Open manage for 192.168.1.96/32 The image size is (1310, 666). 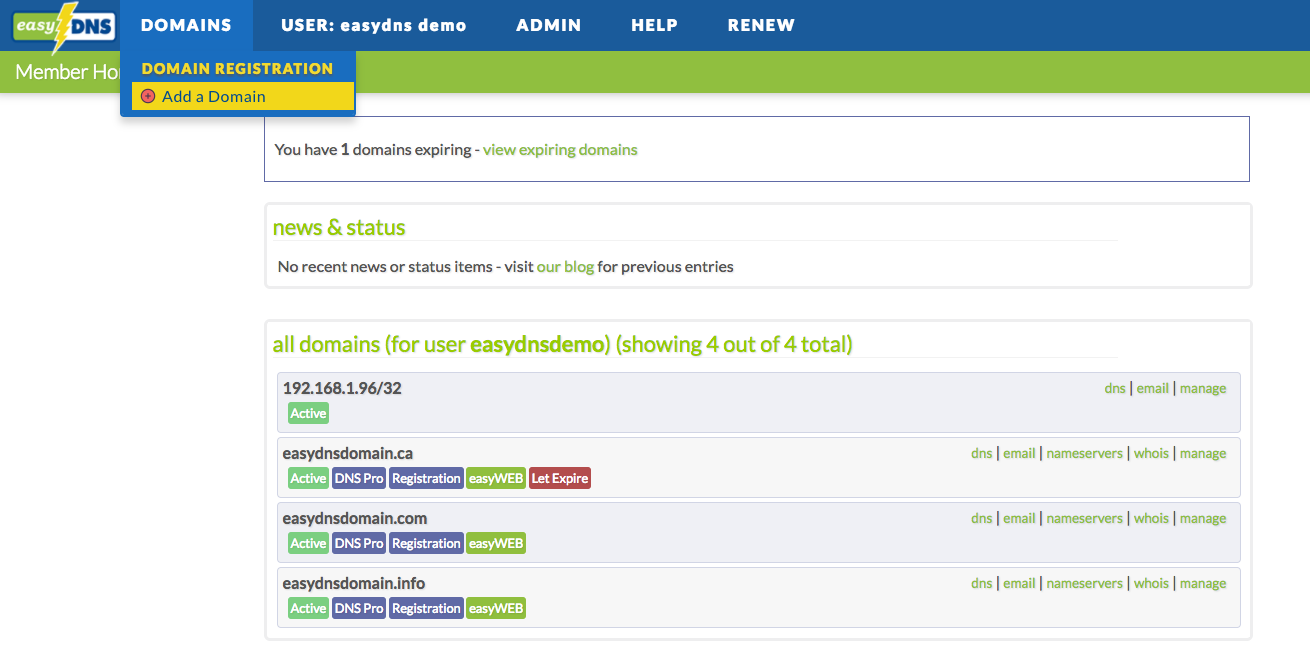click(1203, 389)
